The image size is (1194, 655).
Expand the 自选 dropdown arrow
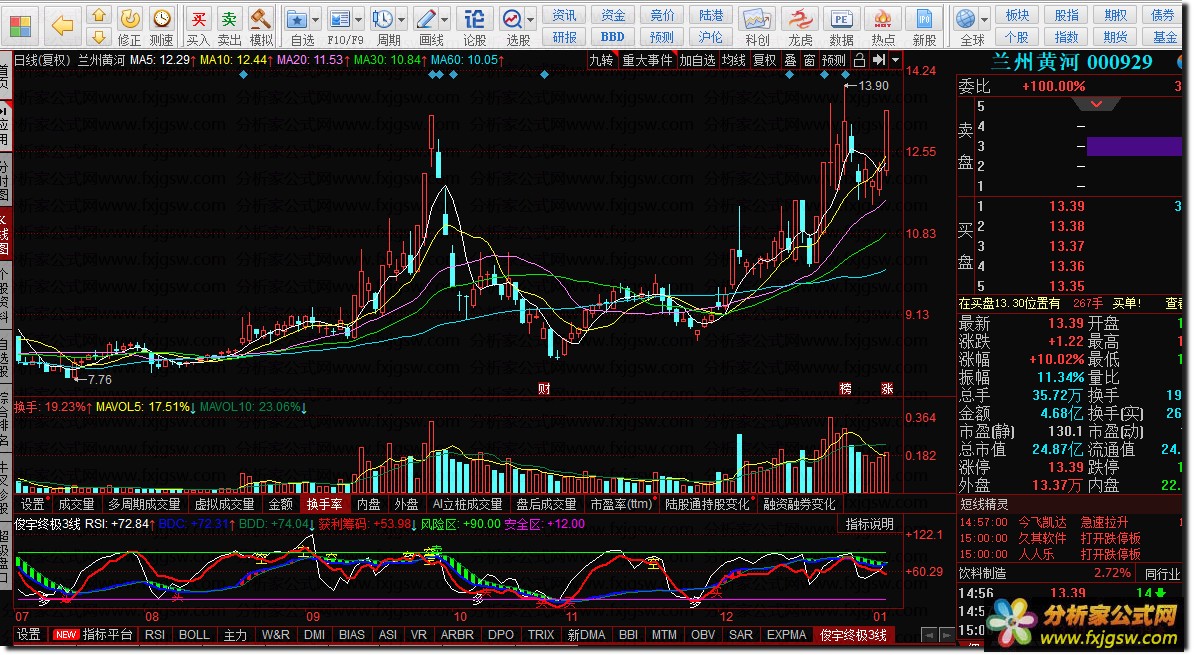(315, 21)
